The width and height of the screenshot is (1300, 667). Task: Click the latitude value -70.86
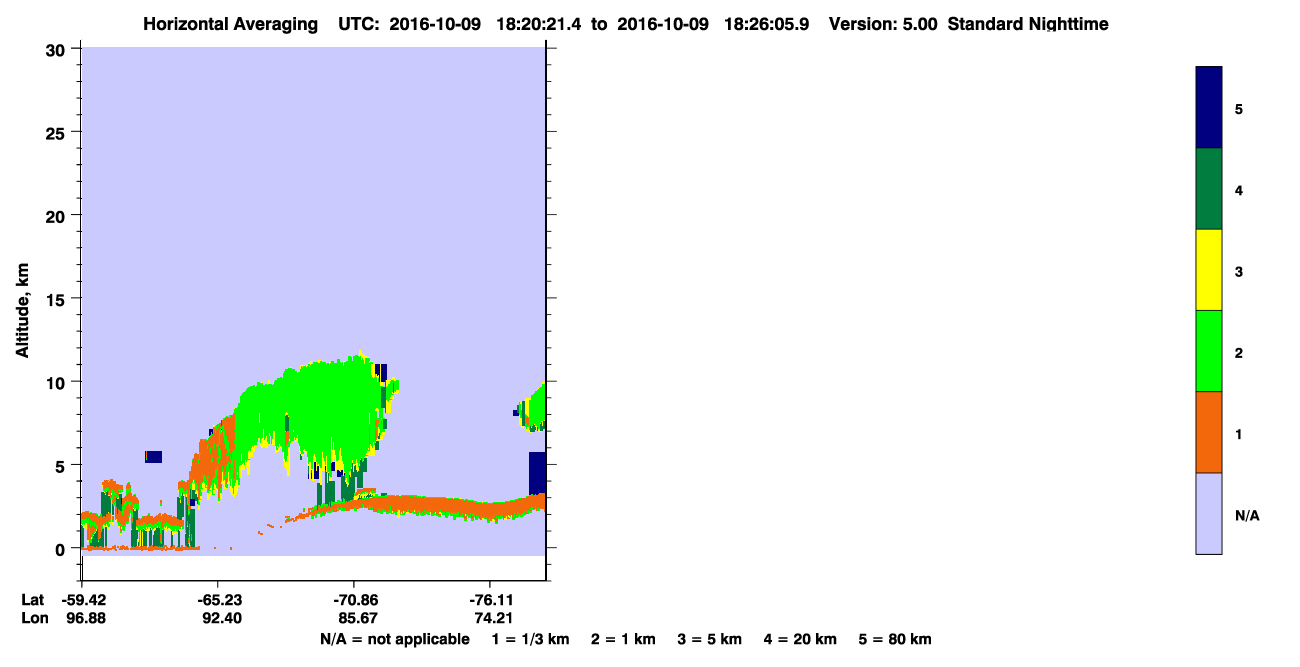(x=354, y=600)
